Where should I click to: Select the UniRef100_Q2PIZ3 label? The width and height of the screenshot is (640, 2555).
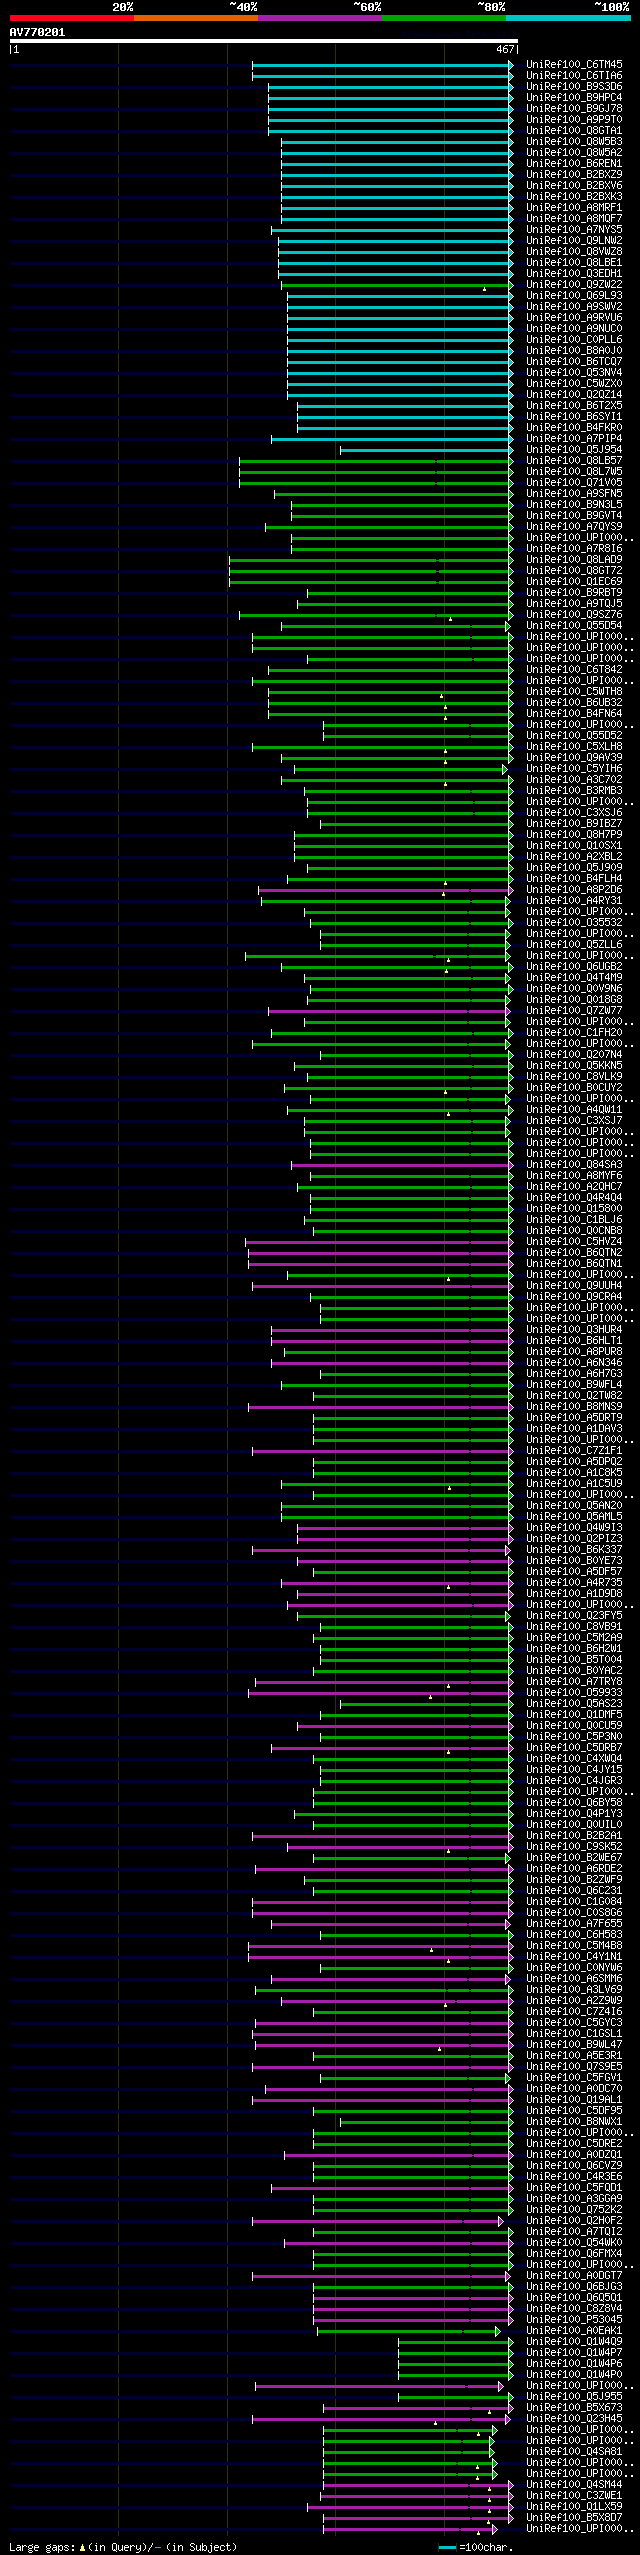574,1539
